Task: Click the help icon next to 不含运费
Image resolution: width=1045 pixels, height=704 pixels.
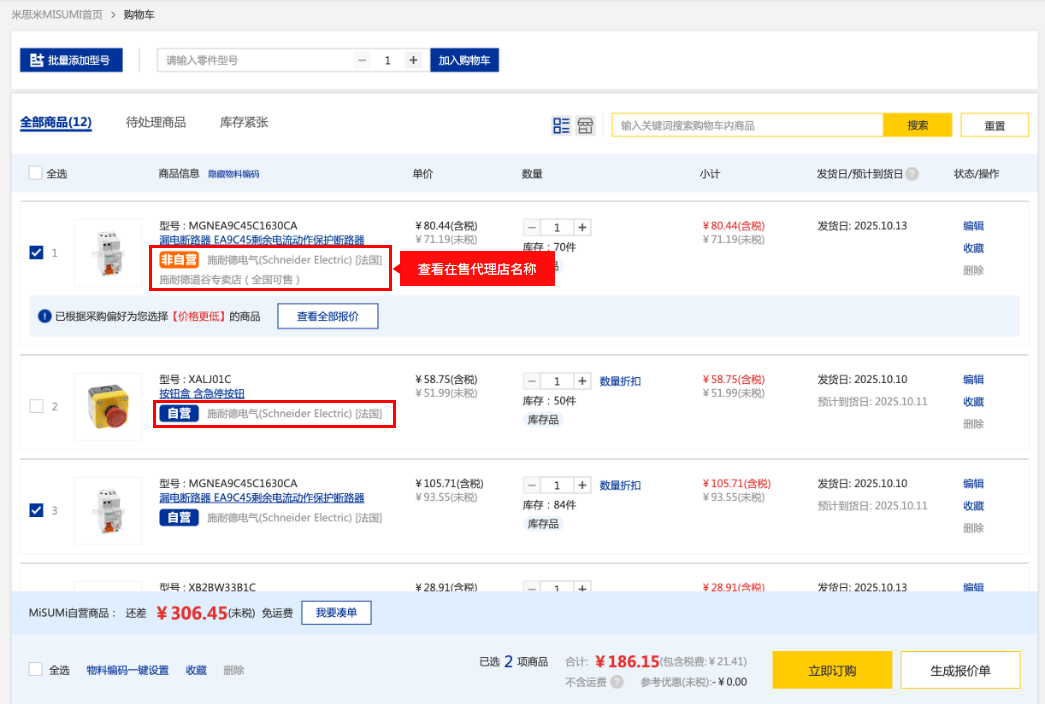Action: (x=617, y=682)
